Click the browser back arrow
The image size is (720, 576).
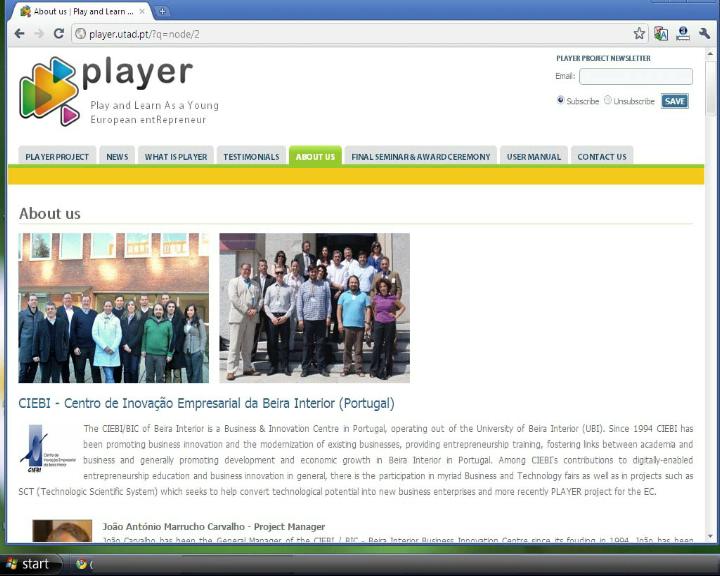click(19, 33)
